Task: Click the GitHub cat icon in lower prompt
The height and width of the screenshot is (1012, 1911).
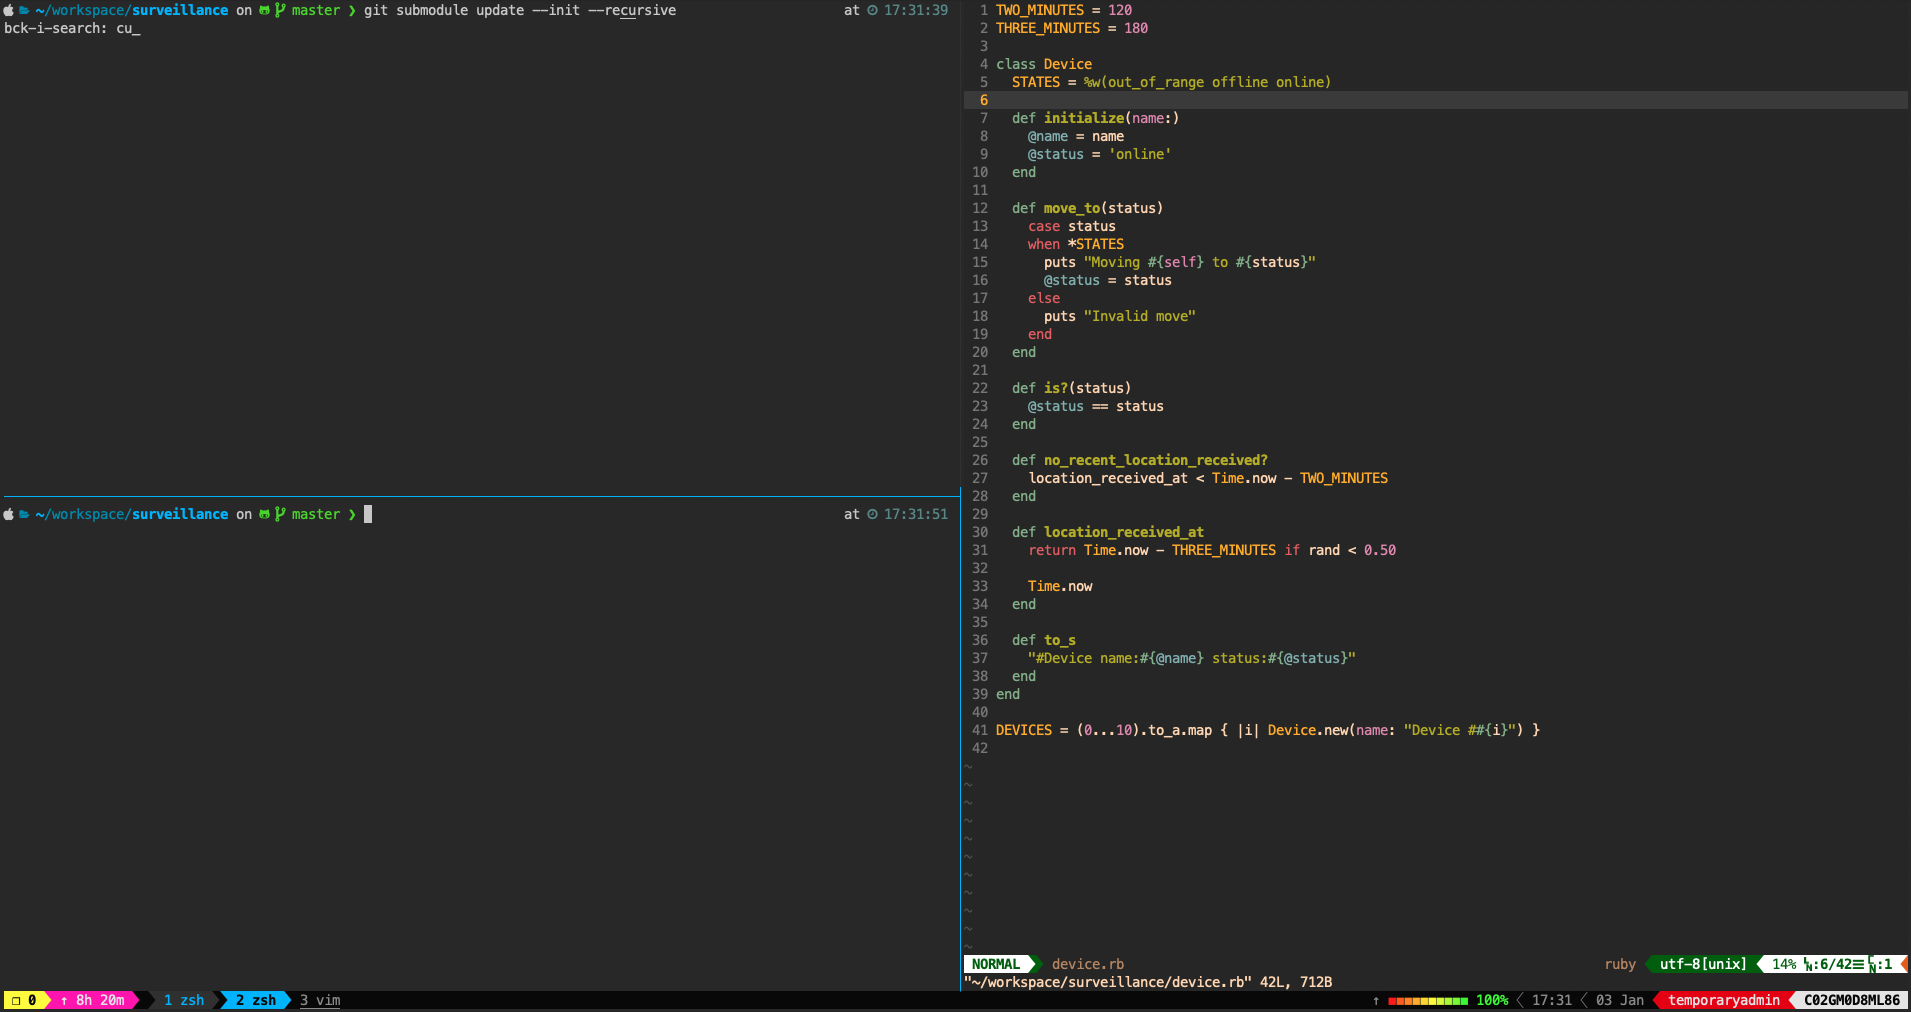Action: coord(265,514)
